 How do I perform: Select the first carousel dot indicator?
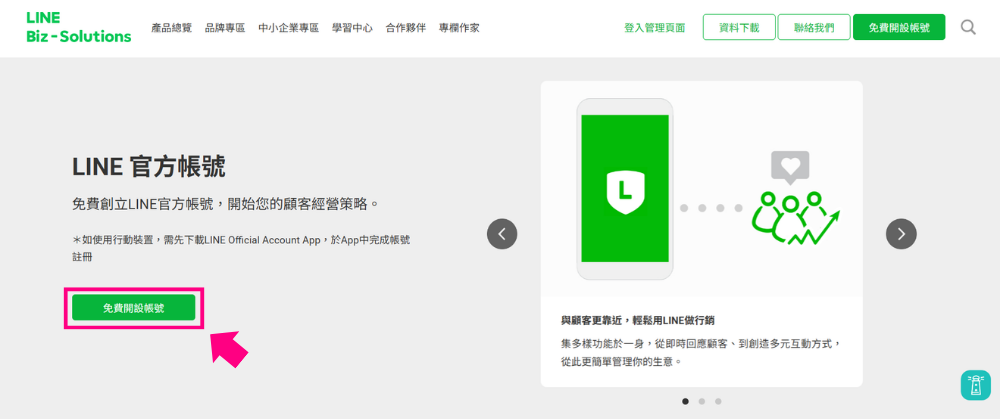(x=686, y=401)
